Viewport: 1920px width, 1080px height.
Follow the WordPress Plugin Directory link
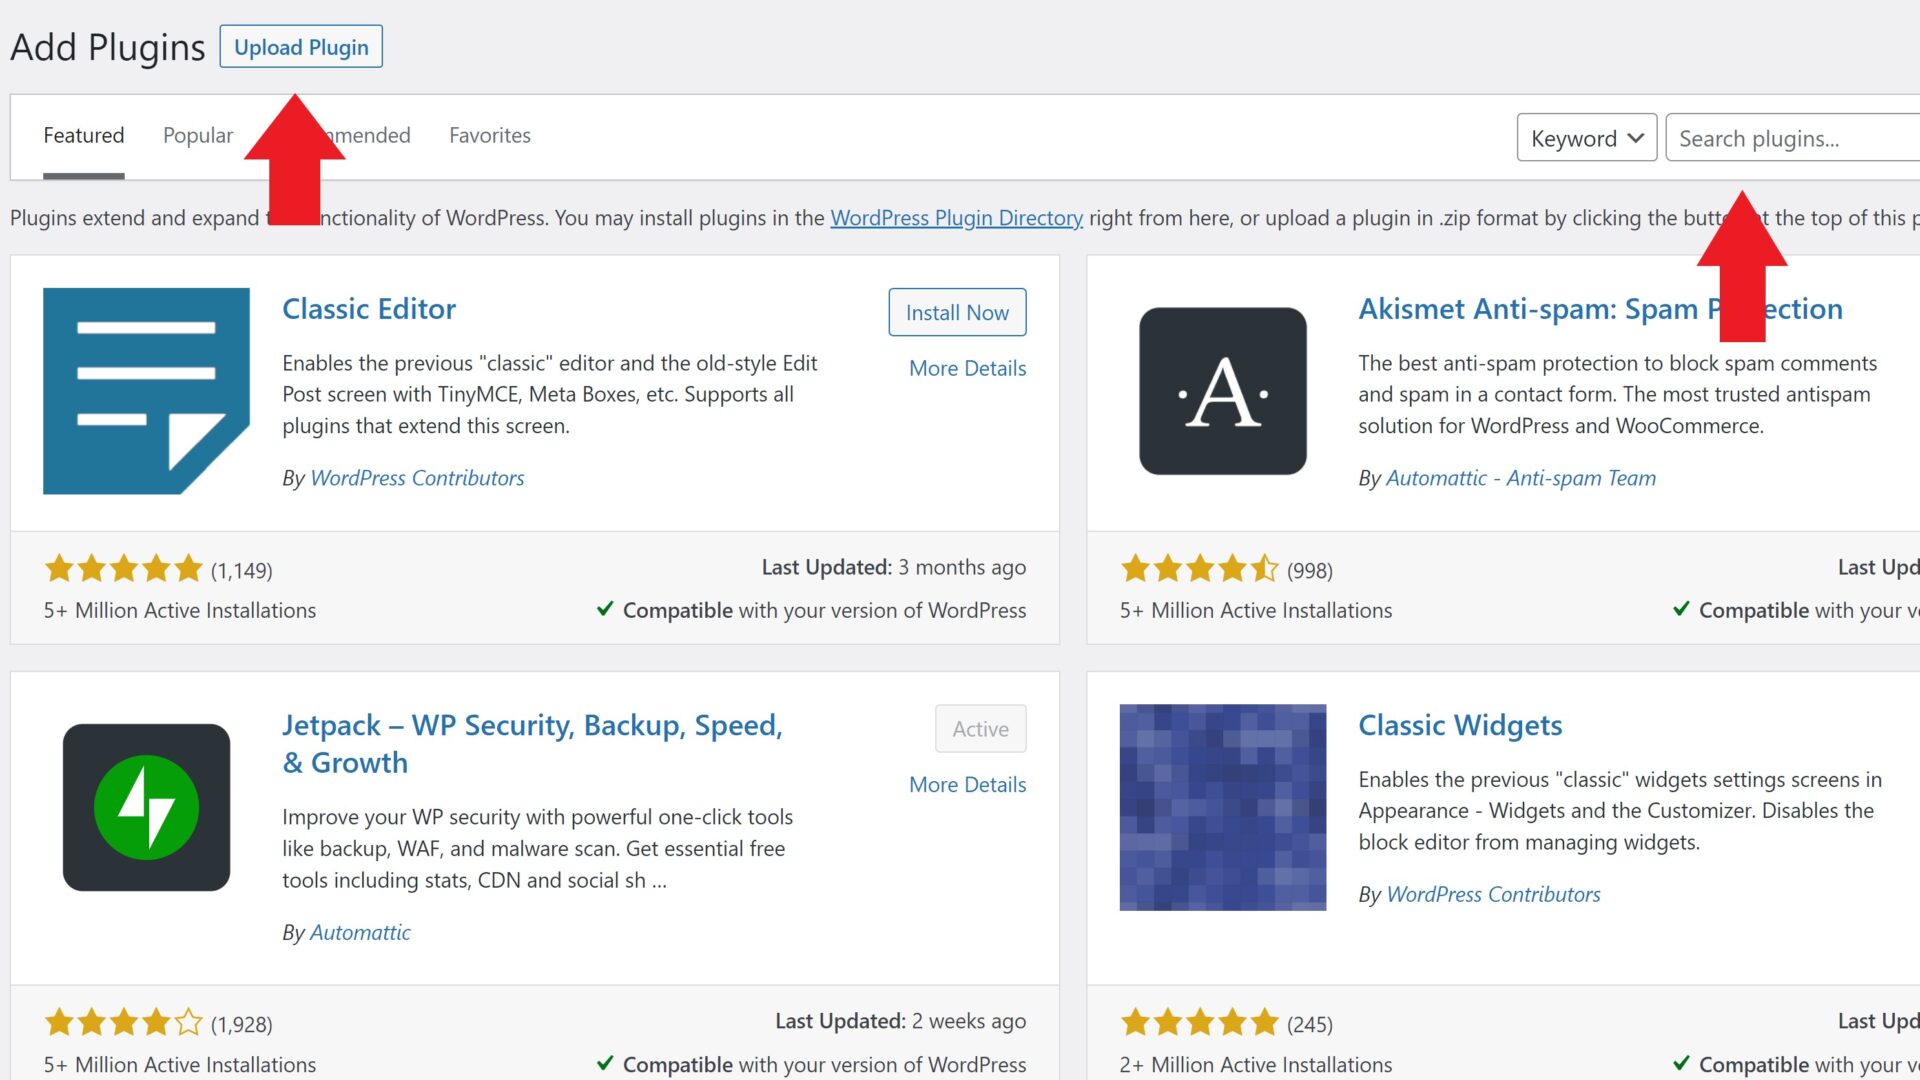(956, 218)
